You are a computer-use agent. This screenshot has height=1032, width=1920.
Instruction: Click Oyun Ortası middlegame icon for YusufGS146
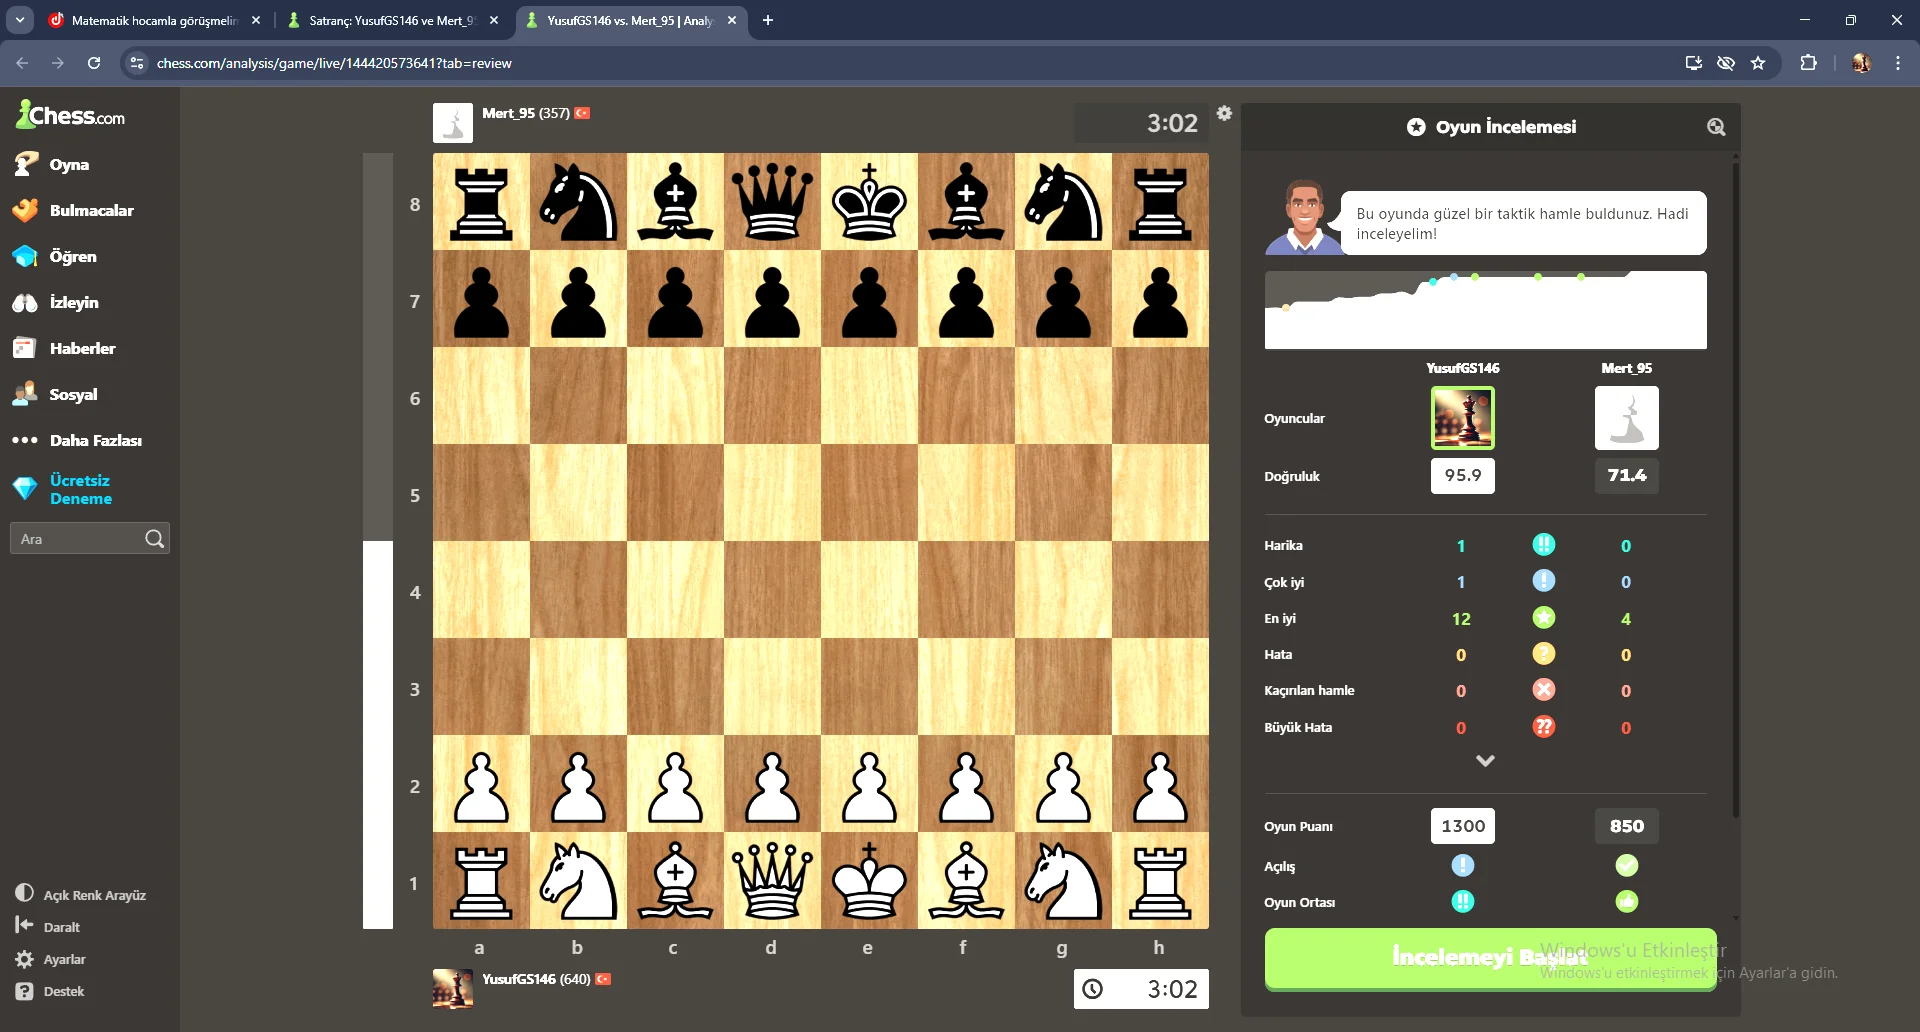pos(1463,902)
